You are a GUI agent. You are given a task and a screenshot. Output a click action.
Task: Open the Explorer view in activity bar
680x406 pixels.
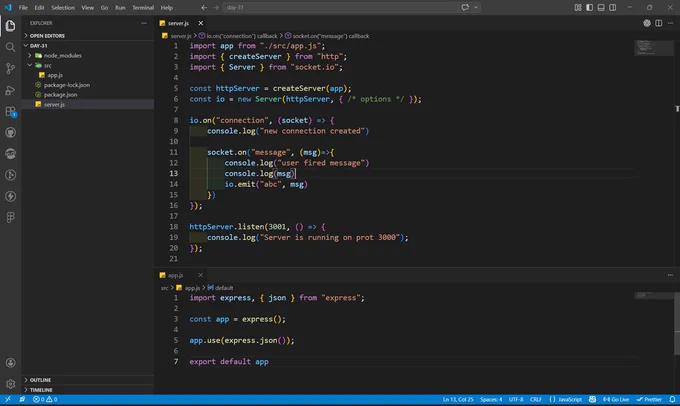point(10,26)
